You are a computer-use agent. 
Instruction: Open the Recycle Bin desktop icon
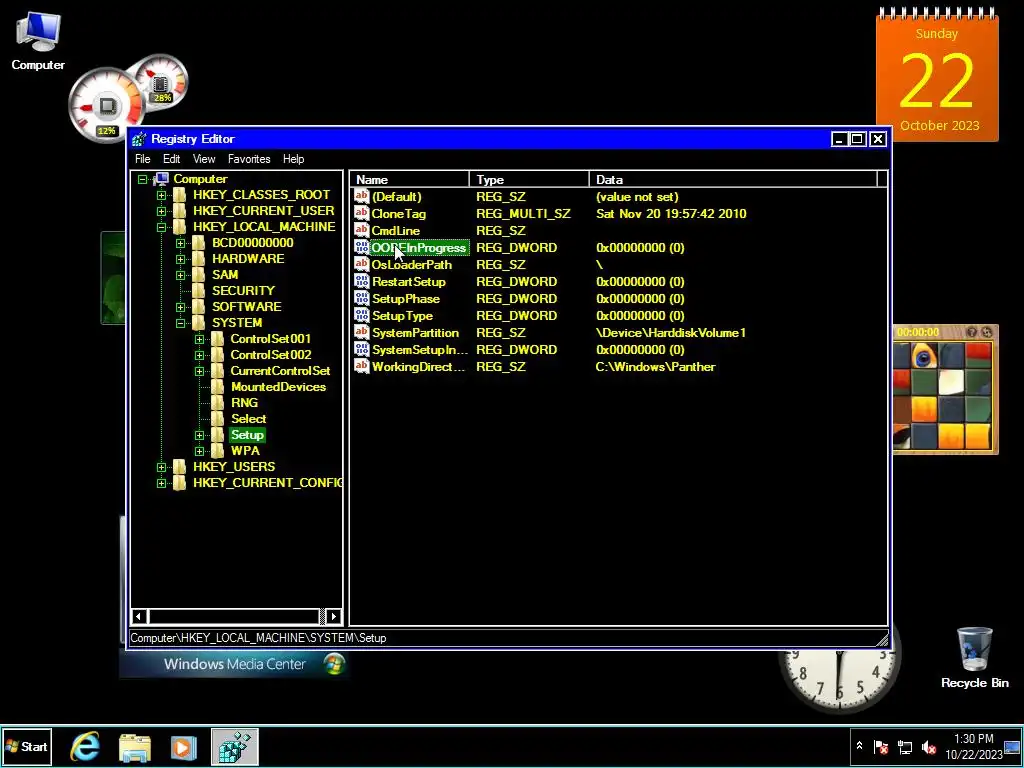tap(974, 658)
